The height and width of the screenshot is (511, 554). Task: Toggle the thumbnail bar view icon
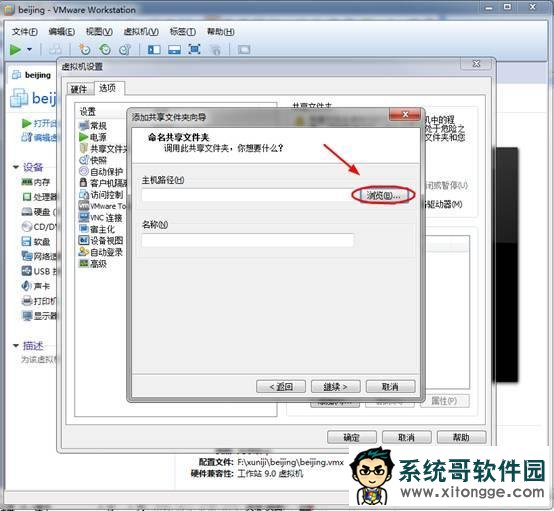tap(174, 49)
